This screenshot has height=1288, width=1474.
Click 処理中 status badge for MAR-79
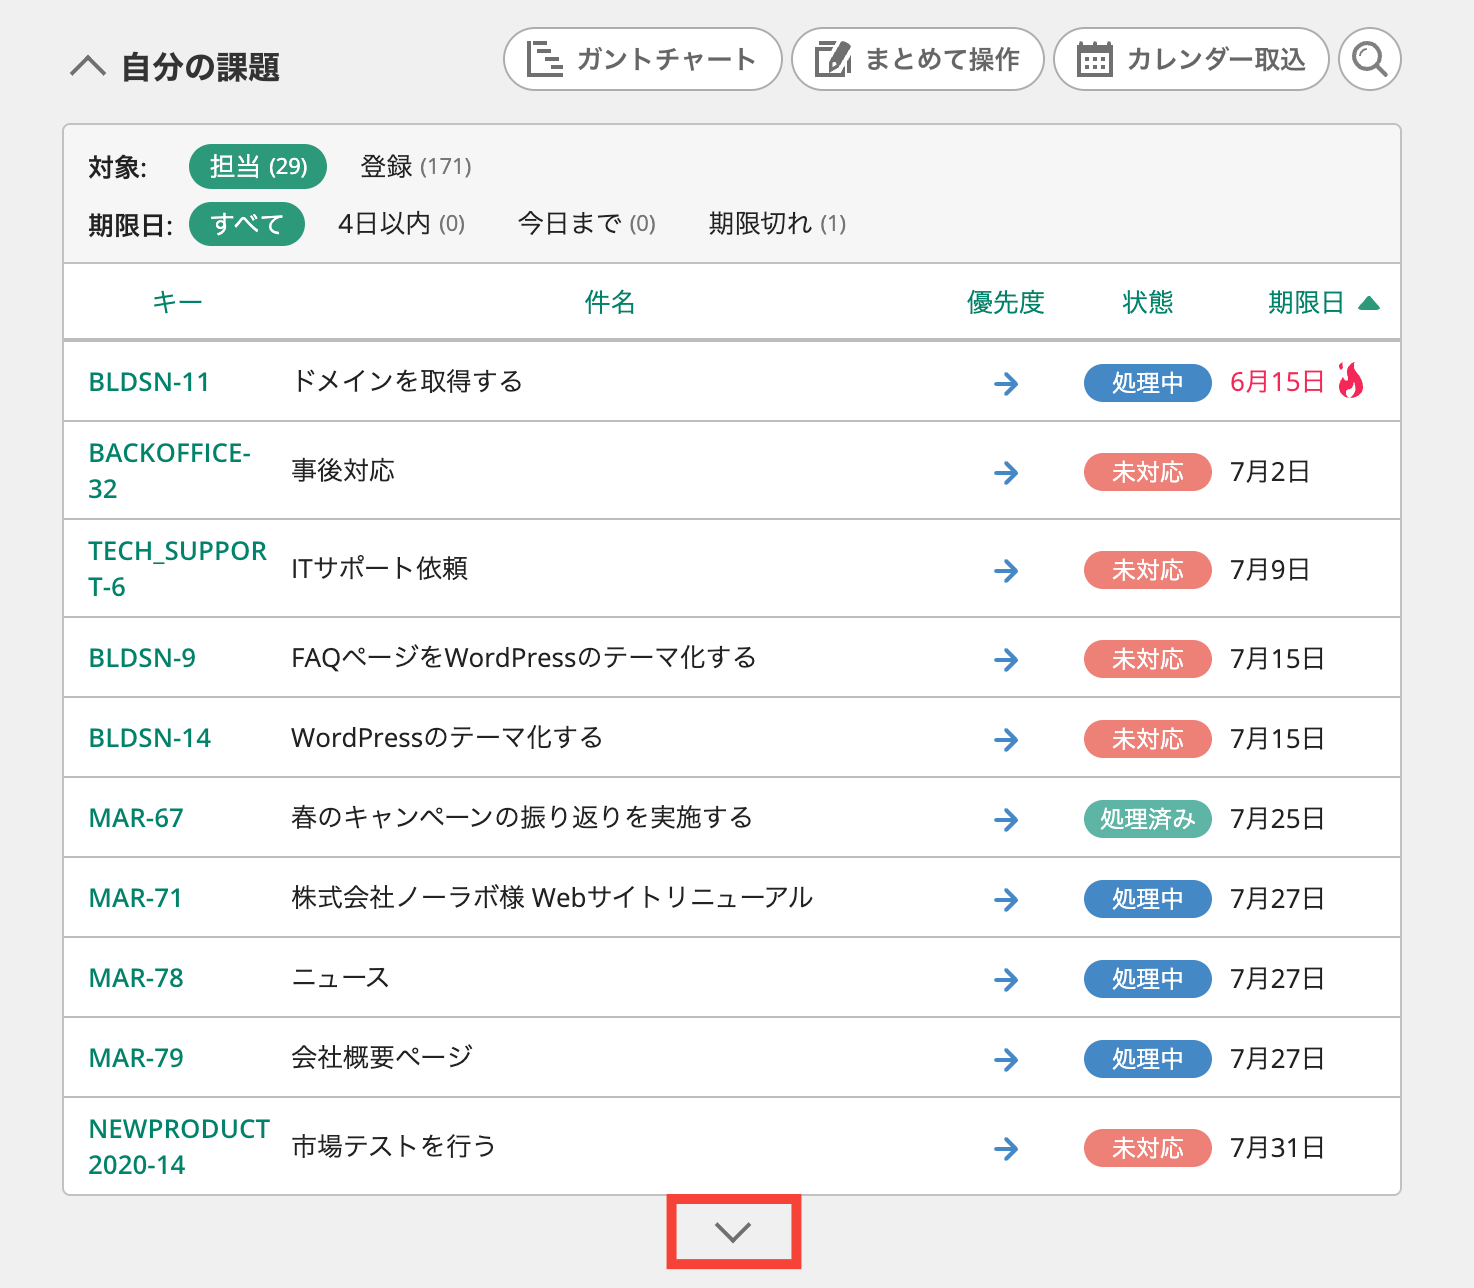coord(1148,1058)
